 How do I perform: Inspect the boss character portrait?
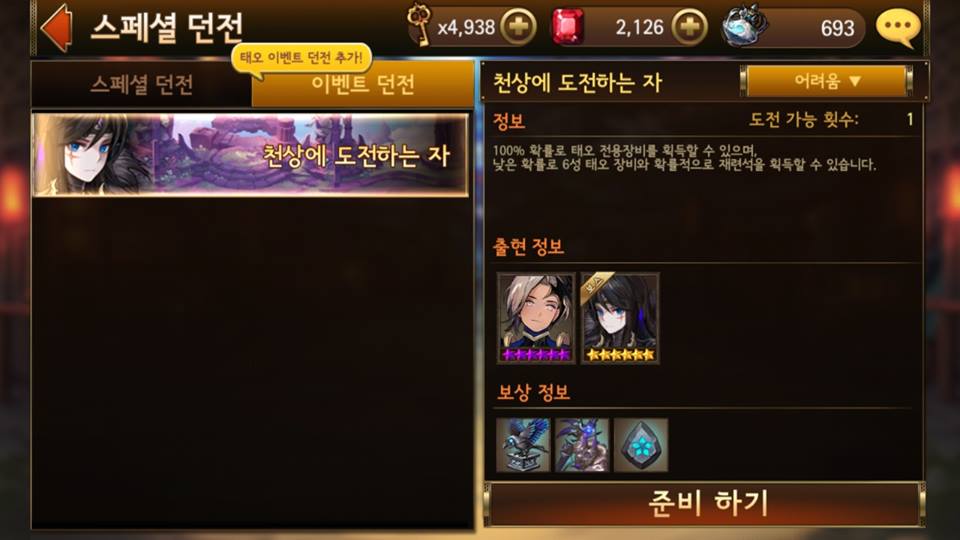620,318
